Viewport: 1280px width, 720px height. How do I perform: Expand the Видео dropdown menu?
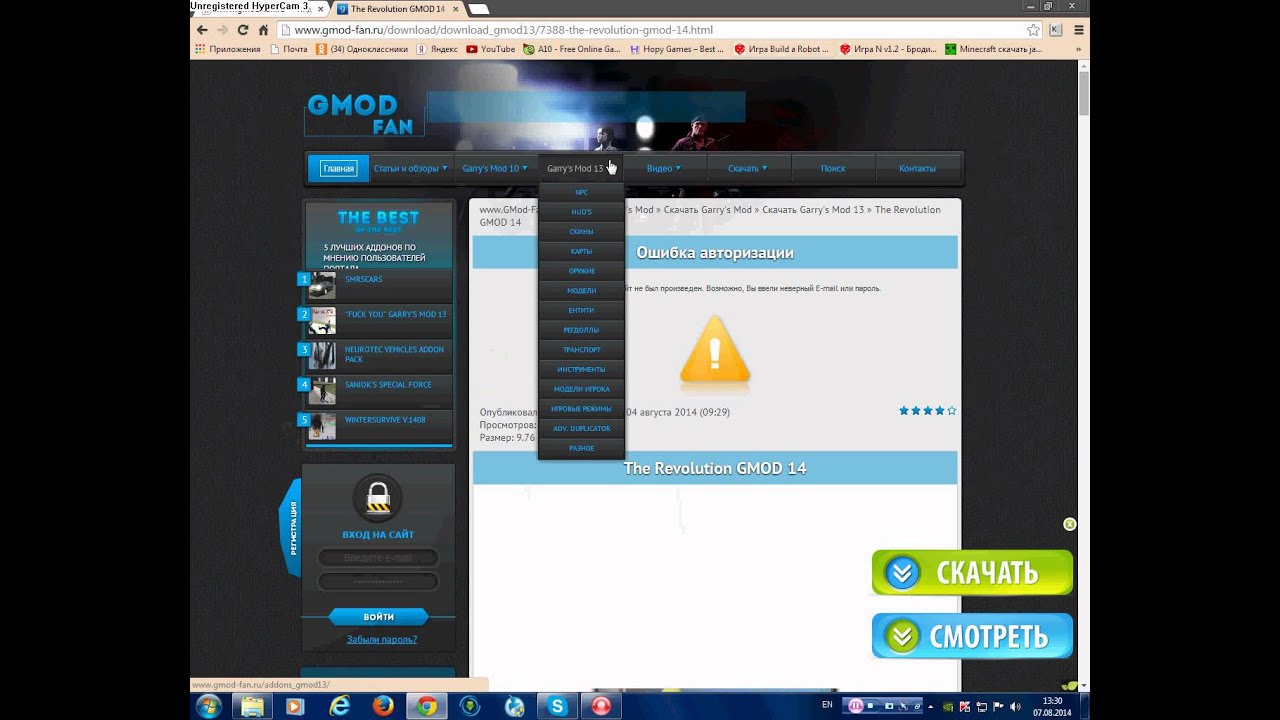click(663, 168)
